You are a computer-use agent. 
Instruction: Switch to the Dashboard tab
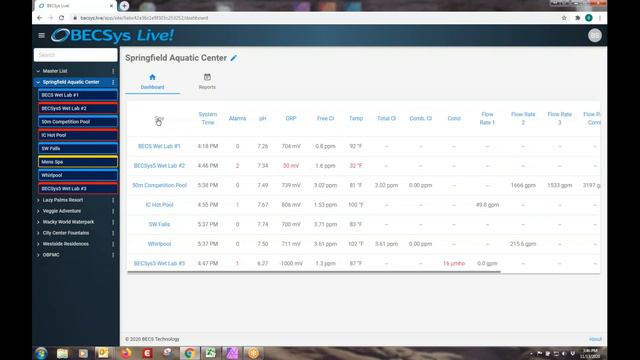pyautogui.click(x=152, y=82)
